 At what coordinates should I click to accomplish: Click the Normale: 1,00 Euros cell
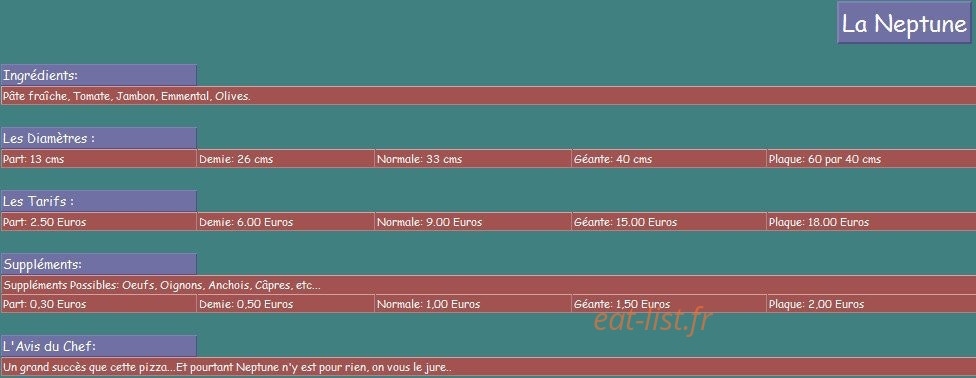pyautogui.click(x=473, y=304)
